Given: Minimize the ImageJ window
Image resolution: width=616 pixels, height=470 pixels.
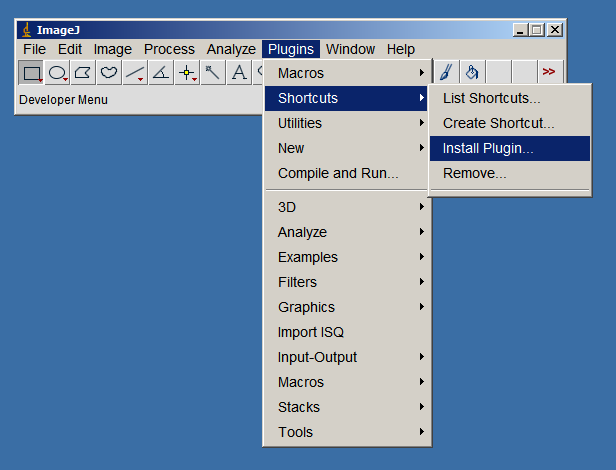Looking at the screenshot, I should pos(520,30).
